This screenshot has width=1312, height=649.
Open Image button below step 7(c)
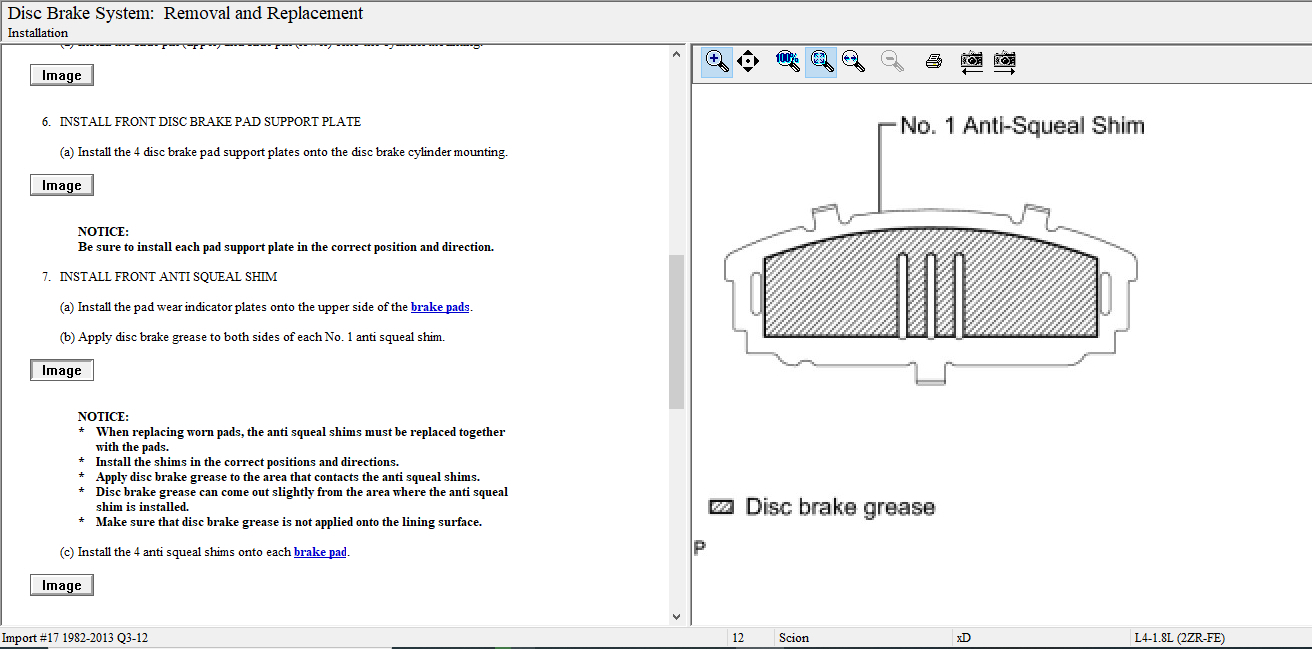click(x=62, y=585)
